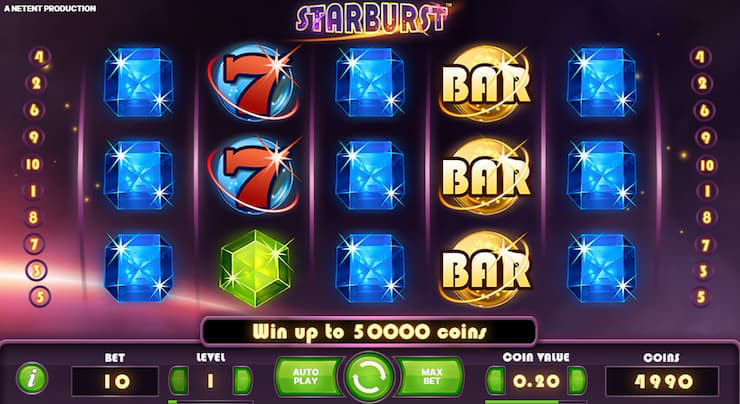Select payline 4 indicator on left side
Image resolution: width=740 pixels, height=404 pixels.
pos(40,57)
